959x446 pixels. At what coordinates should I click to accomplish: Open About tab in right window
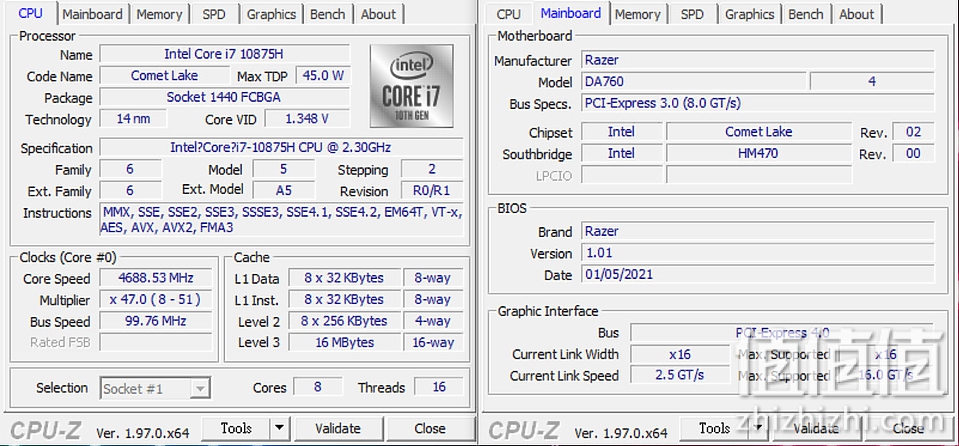tap(857, 14)
